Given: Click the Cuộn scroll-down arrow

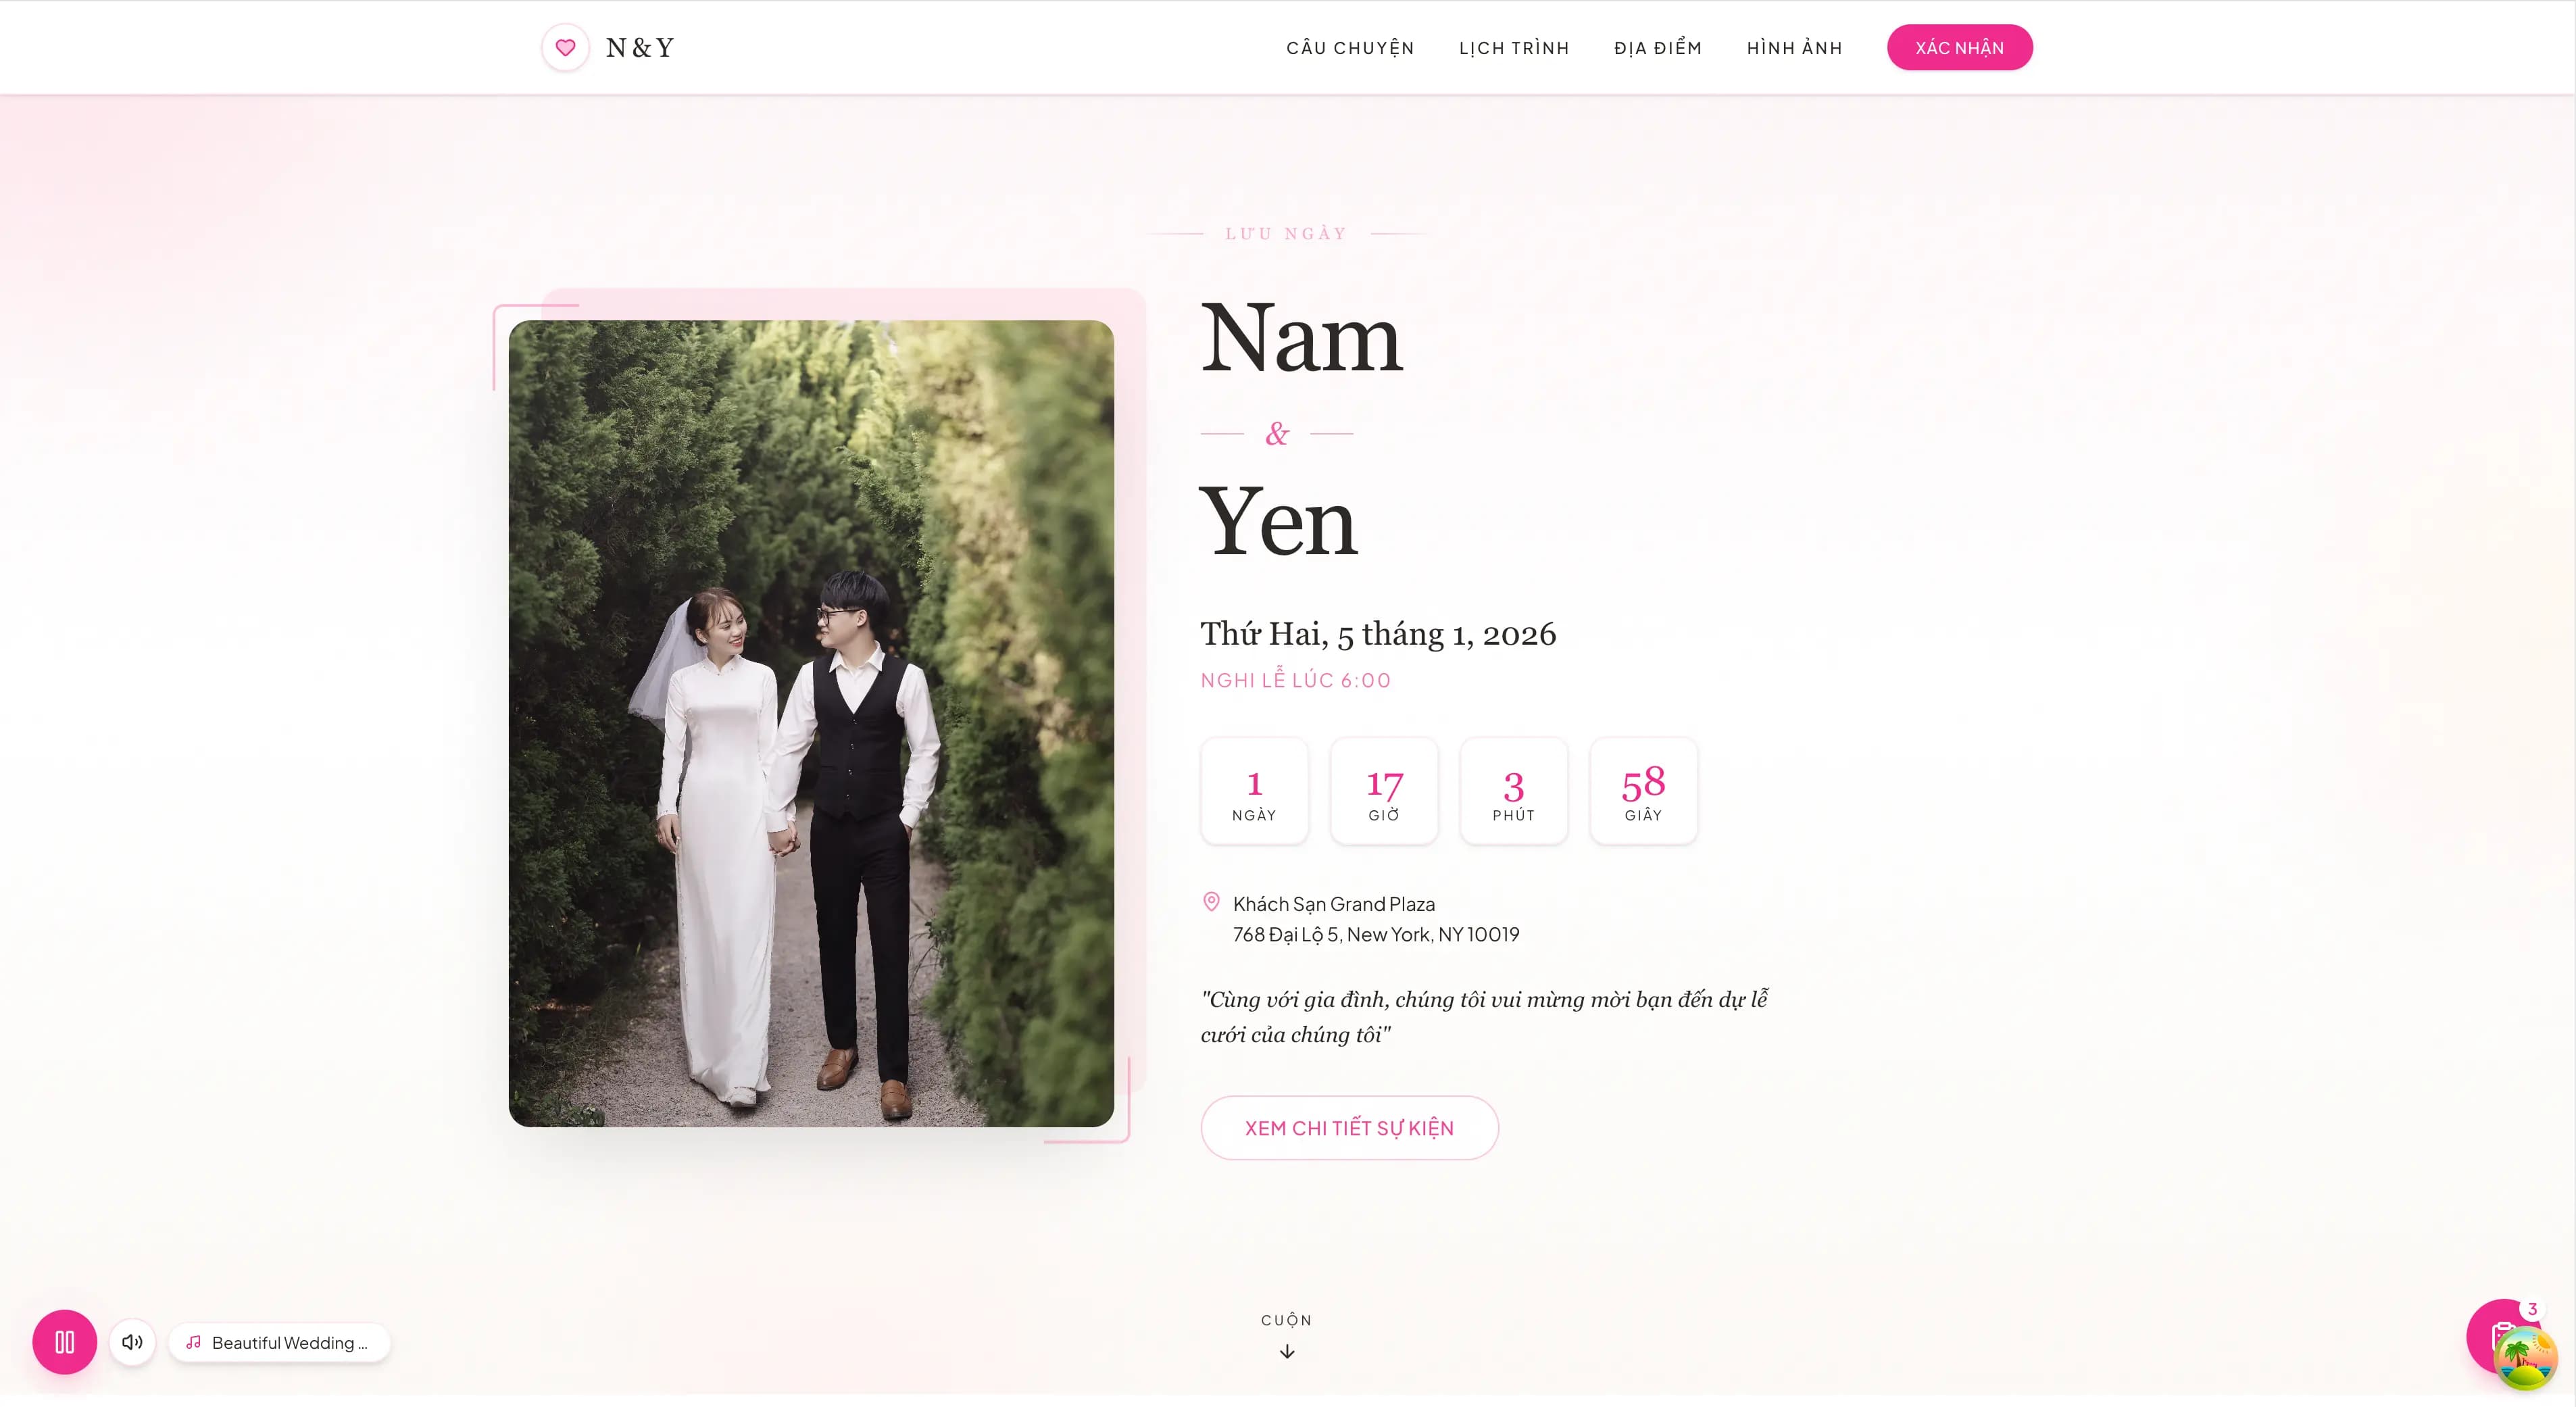Looking at the screenshot, I should point(1287,1352).
